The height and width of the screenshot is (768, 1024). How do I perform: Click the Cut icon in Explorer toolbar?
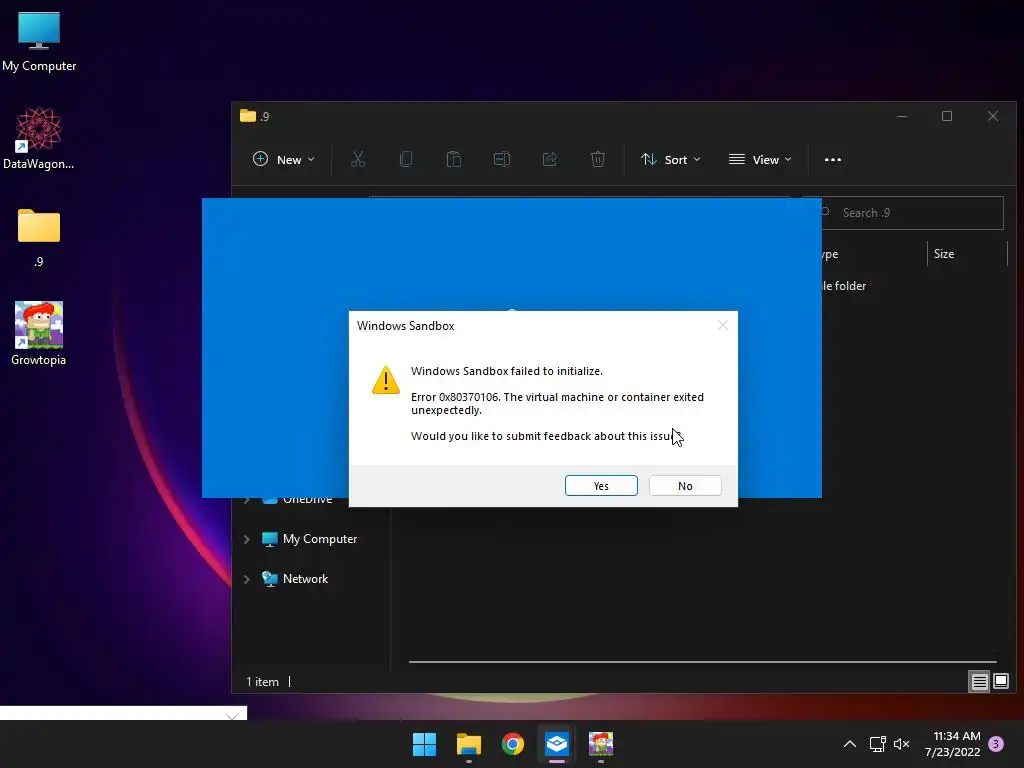pos(358,159)
